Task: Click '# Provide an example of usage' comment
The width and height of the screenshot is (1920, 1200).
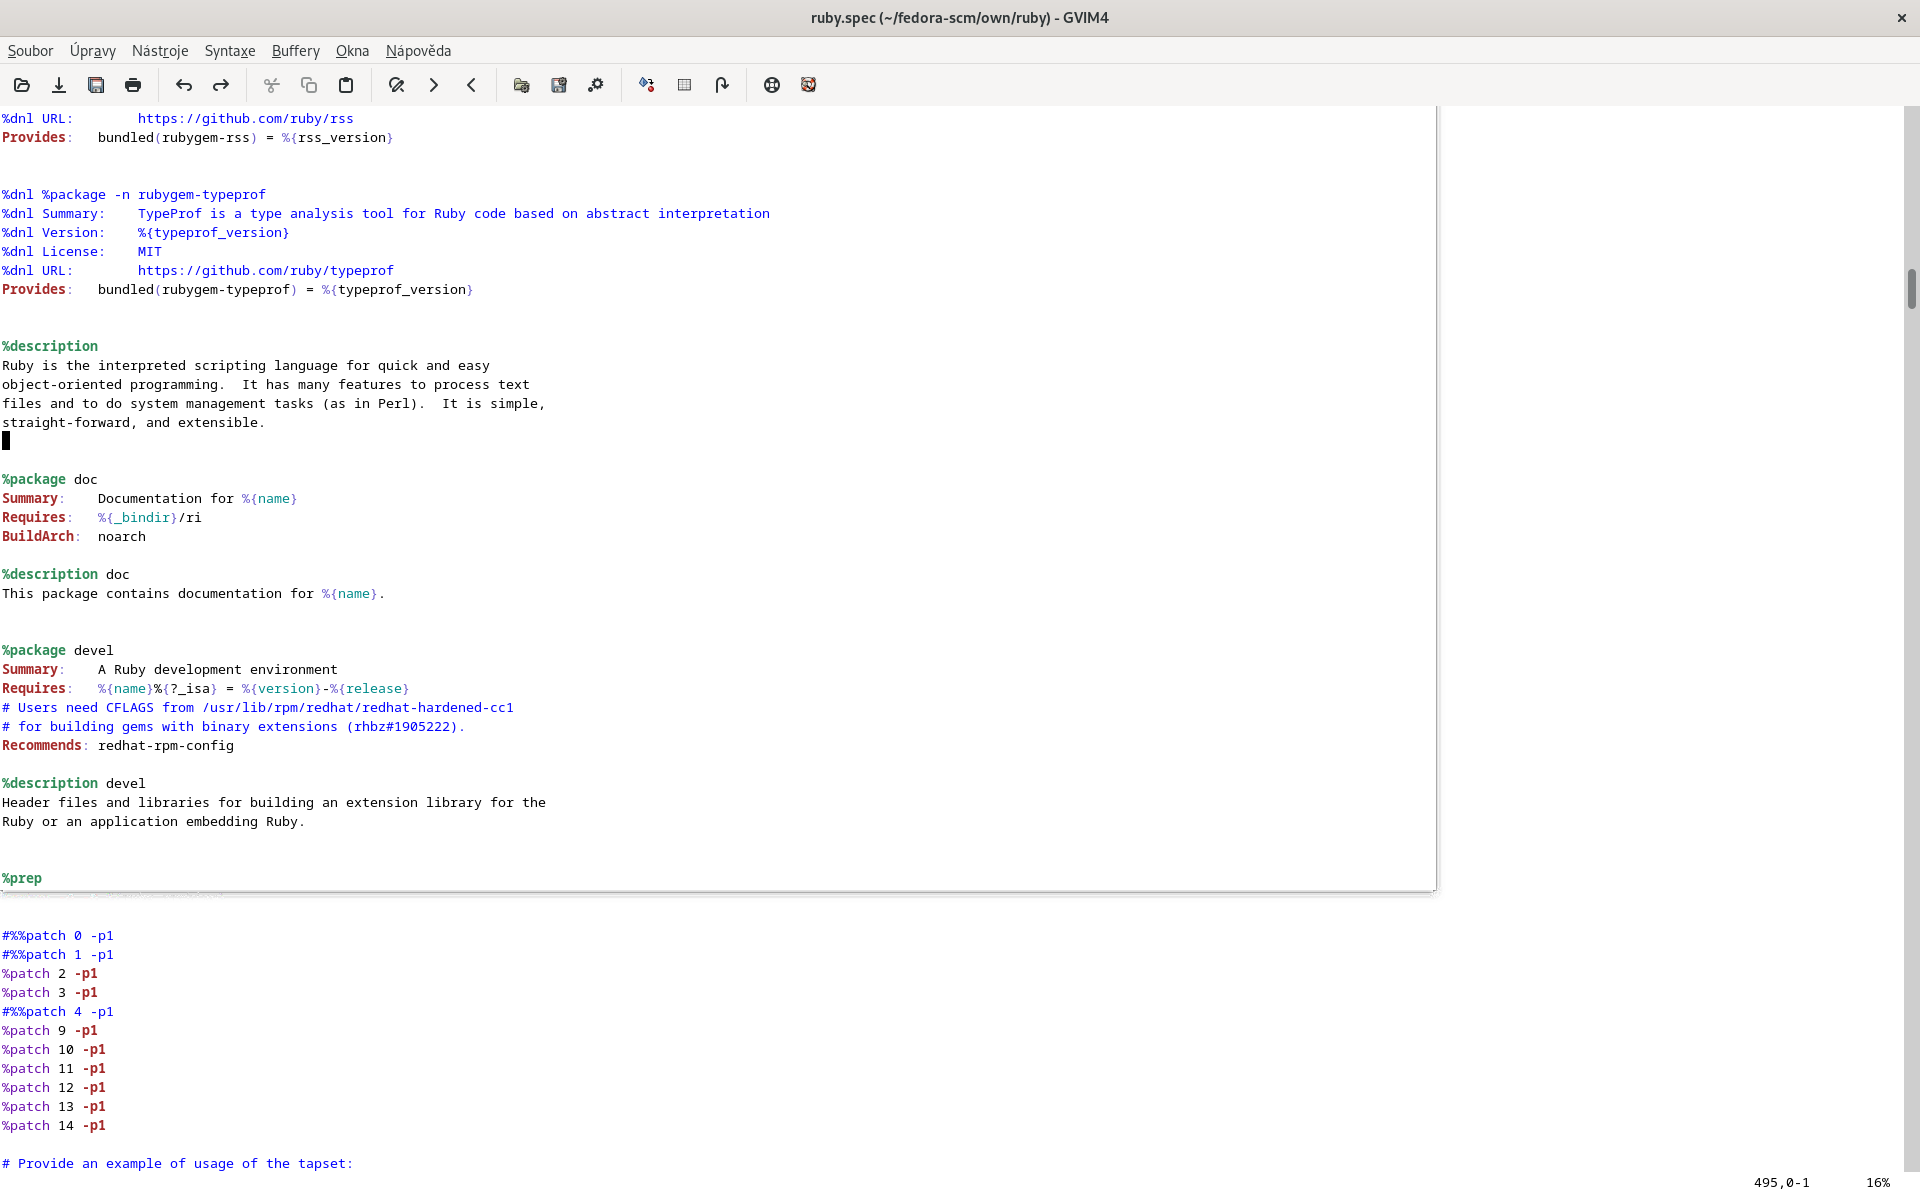Action: [x=178, y=1163]
